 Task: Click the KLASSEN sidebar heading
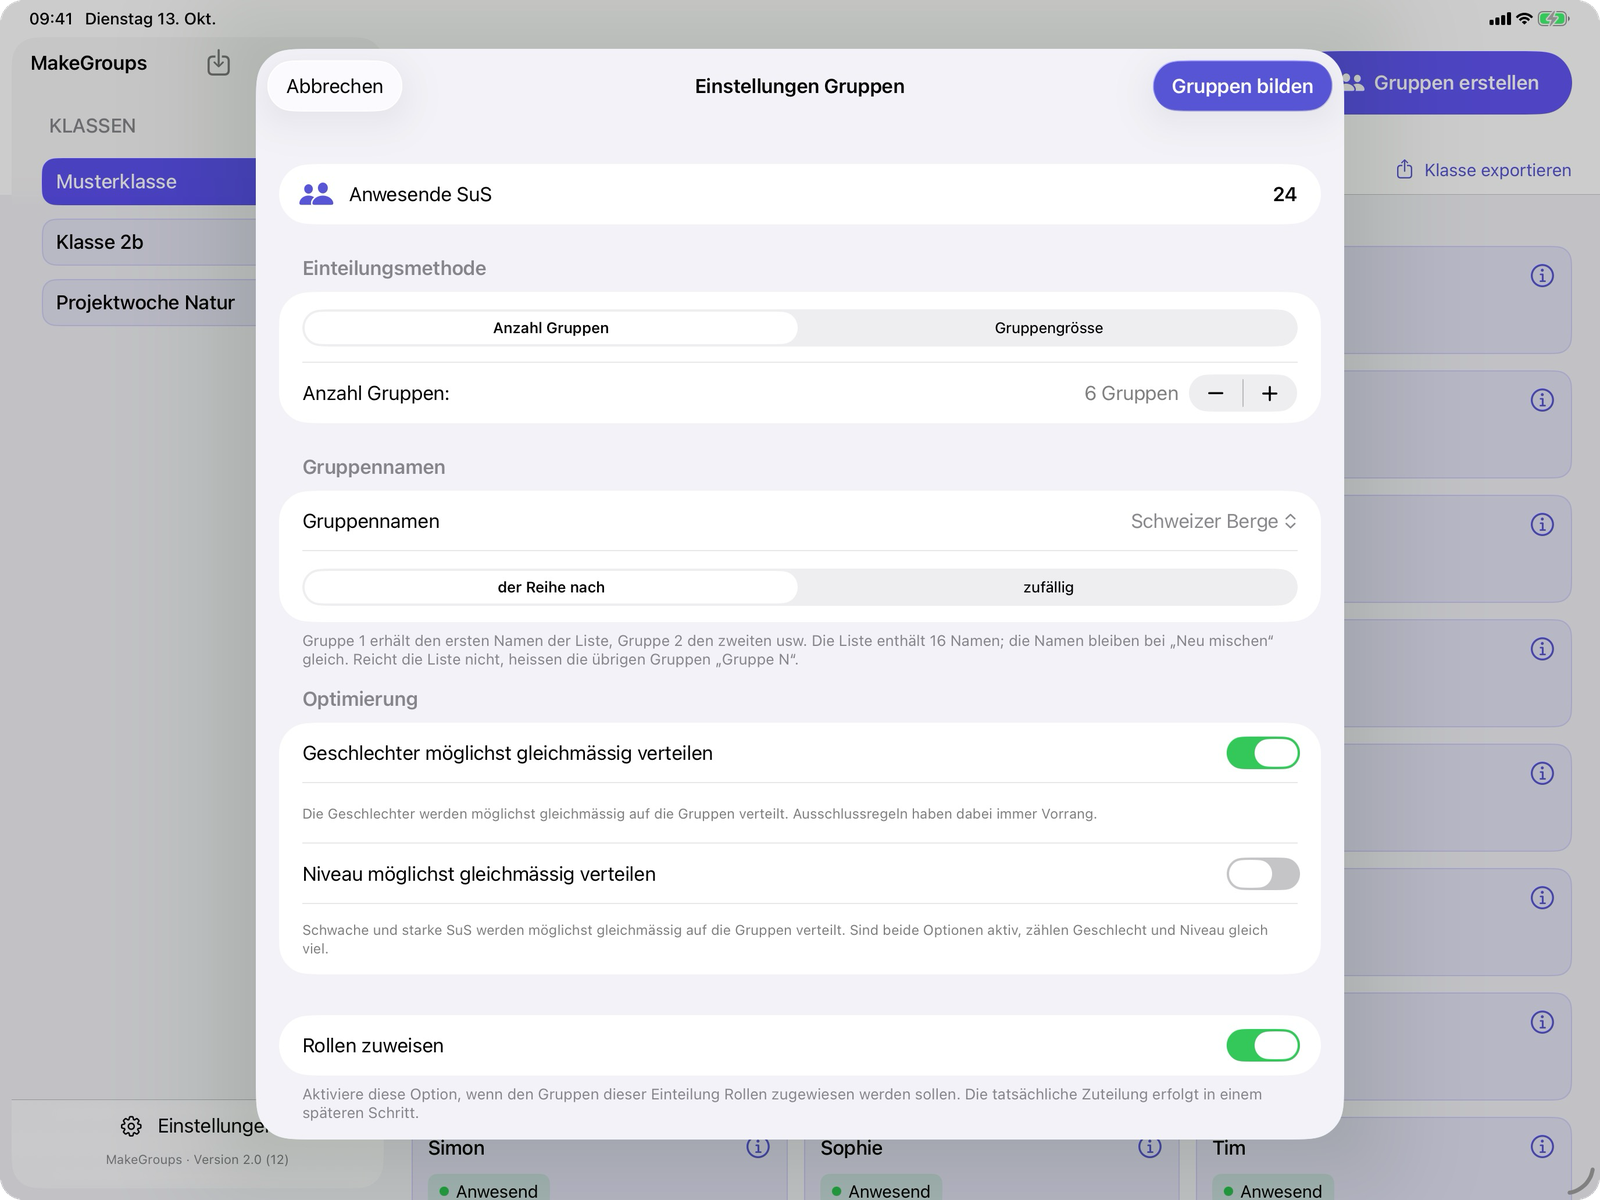coord(92,126)
